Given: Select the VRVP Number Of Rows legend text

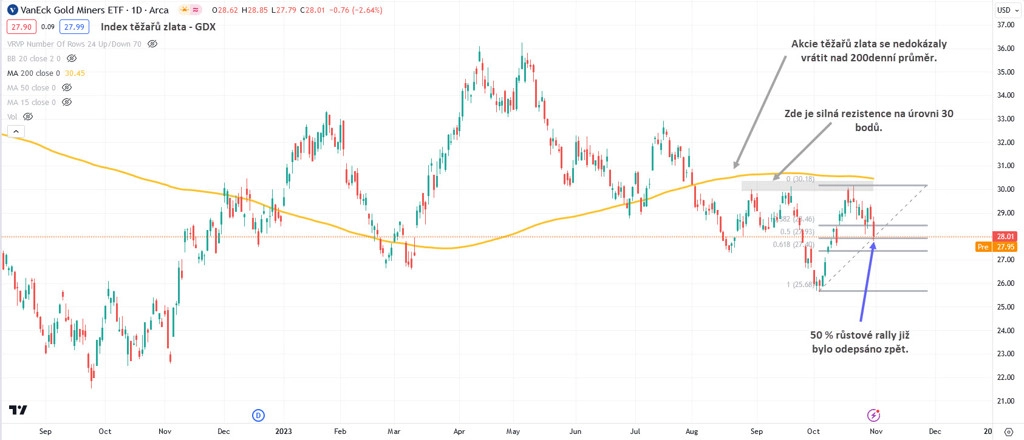Looking at the screenshot, I should [x=76, y=44].
